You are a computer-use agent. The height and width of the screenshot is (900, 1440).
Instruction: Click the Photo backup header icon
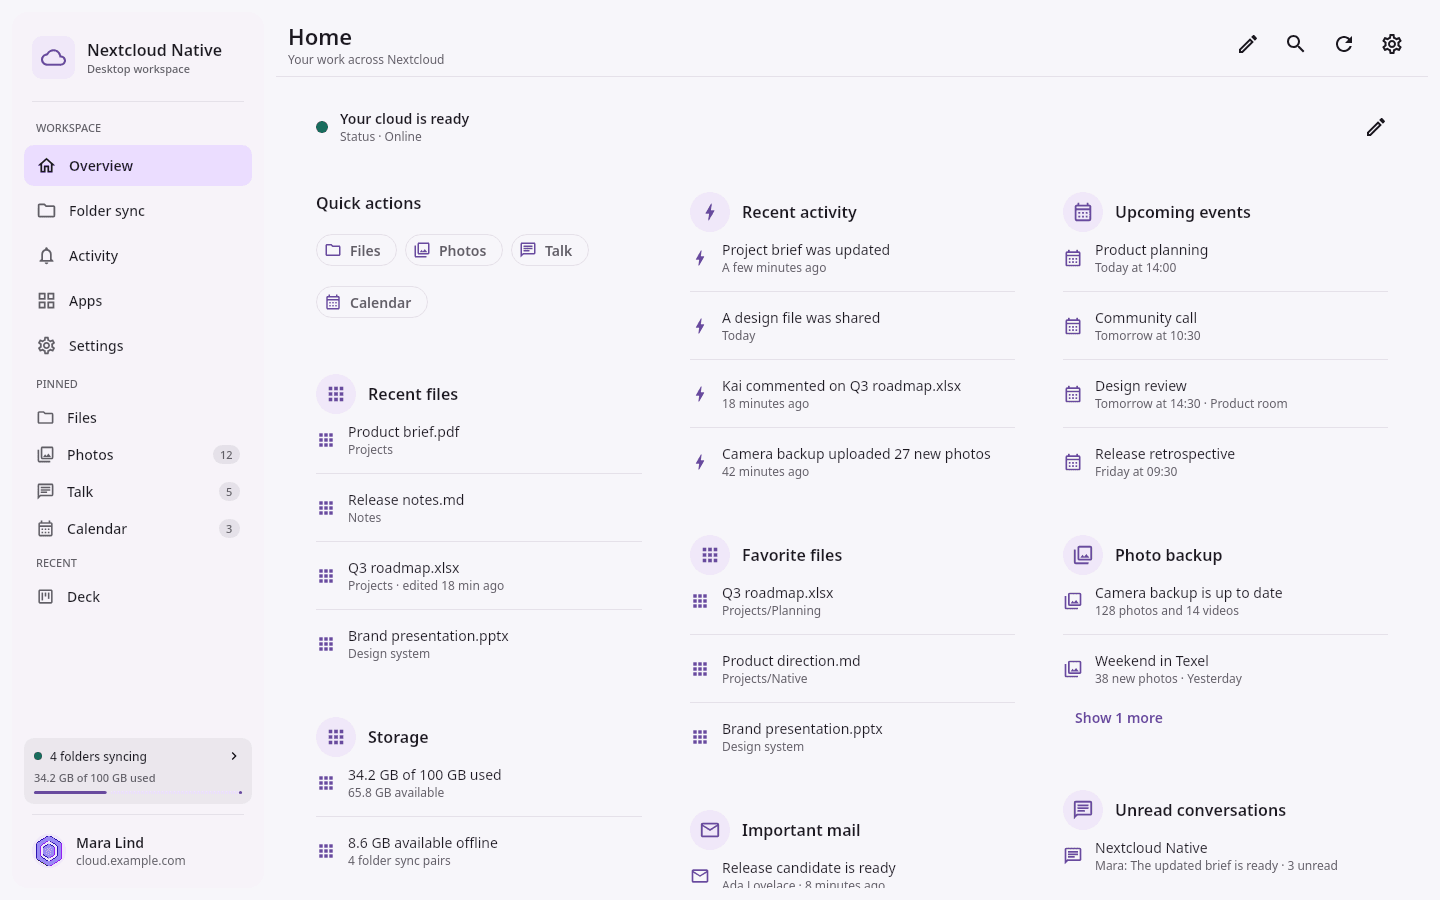coord(1083,555)
